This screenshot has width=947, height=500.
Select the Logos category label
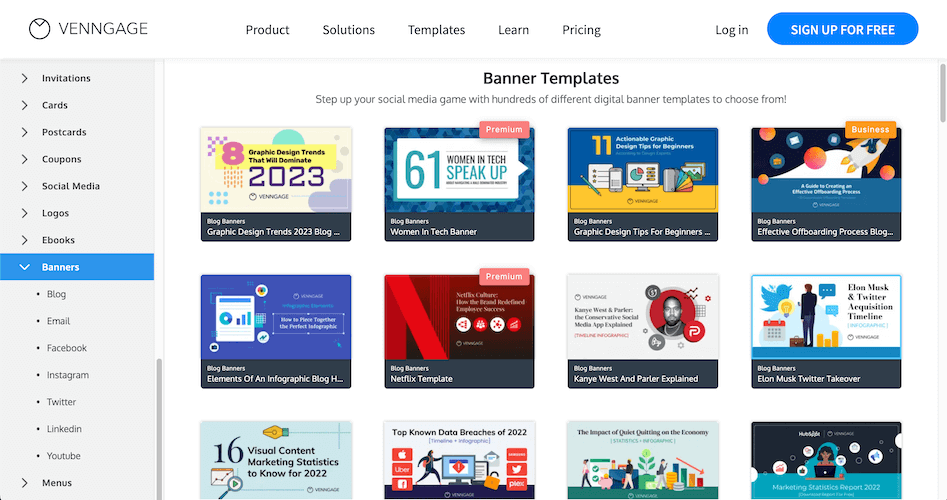point(55,213)
